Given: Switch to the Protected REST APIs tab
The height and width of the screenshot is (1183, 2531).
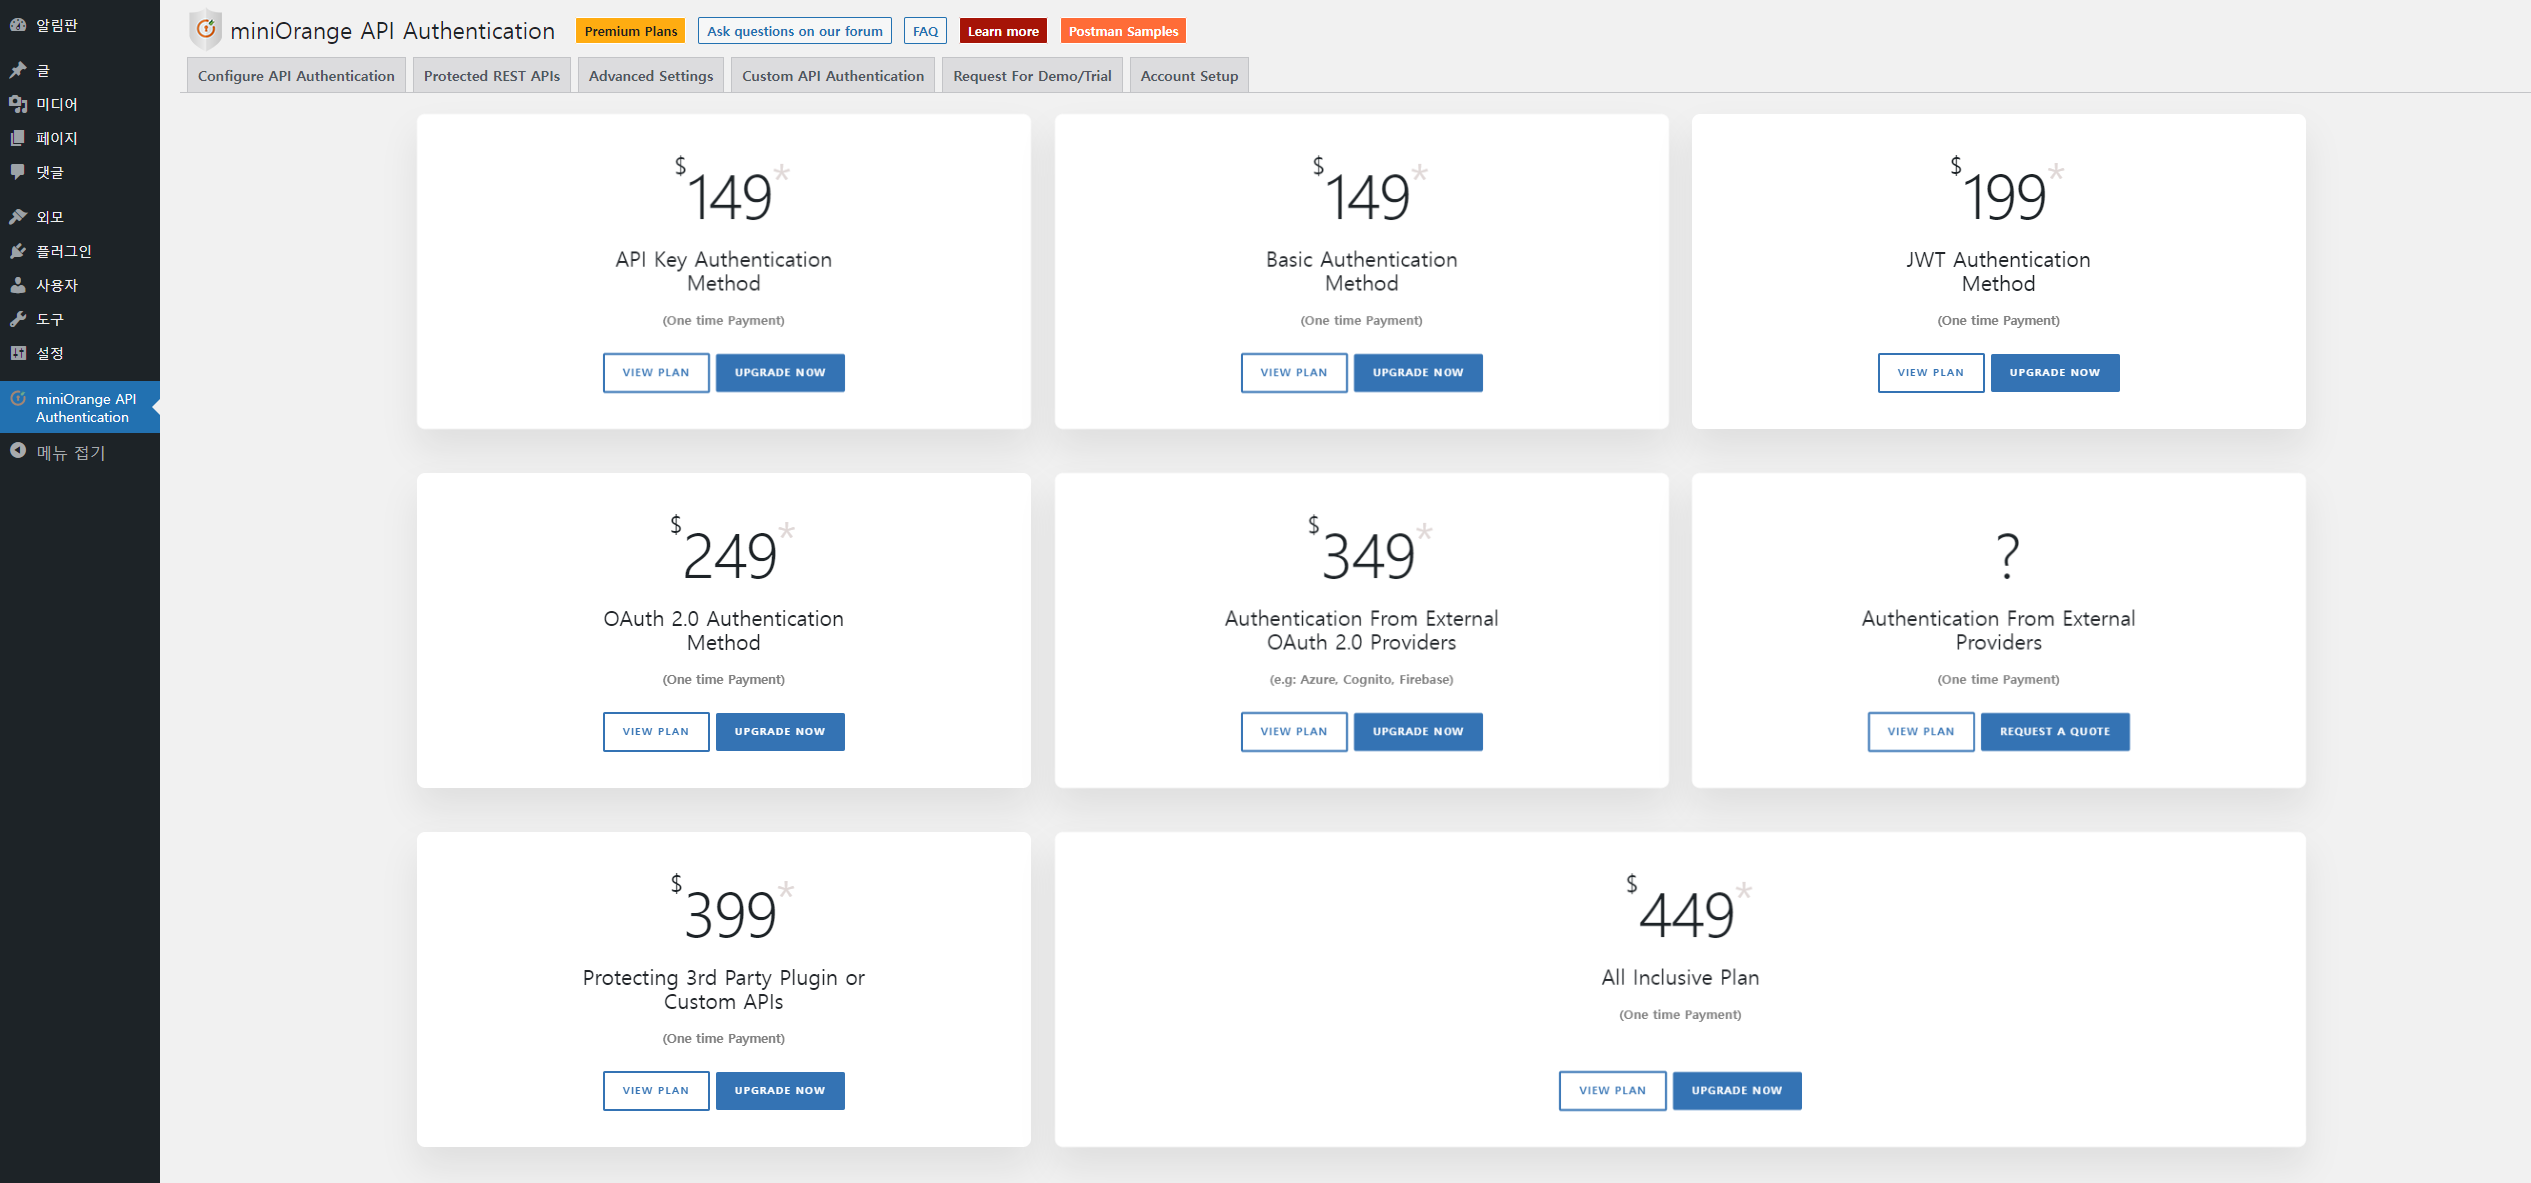Looking at the screenshot, I should (x=492, y=76).
